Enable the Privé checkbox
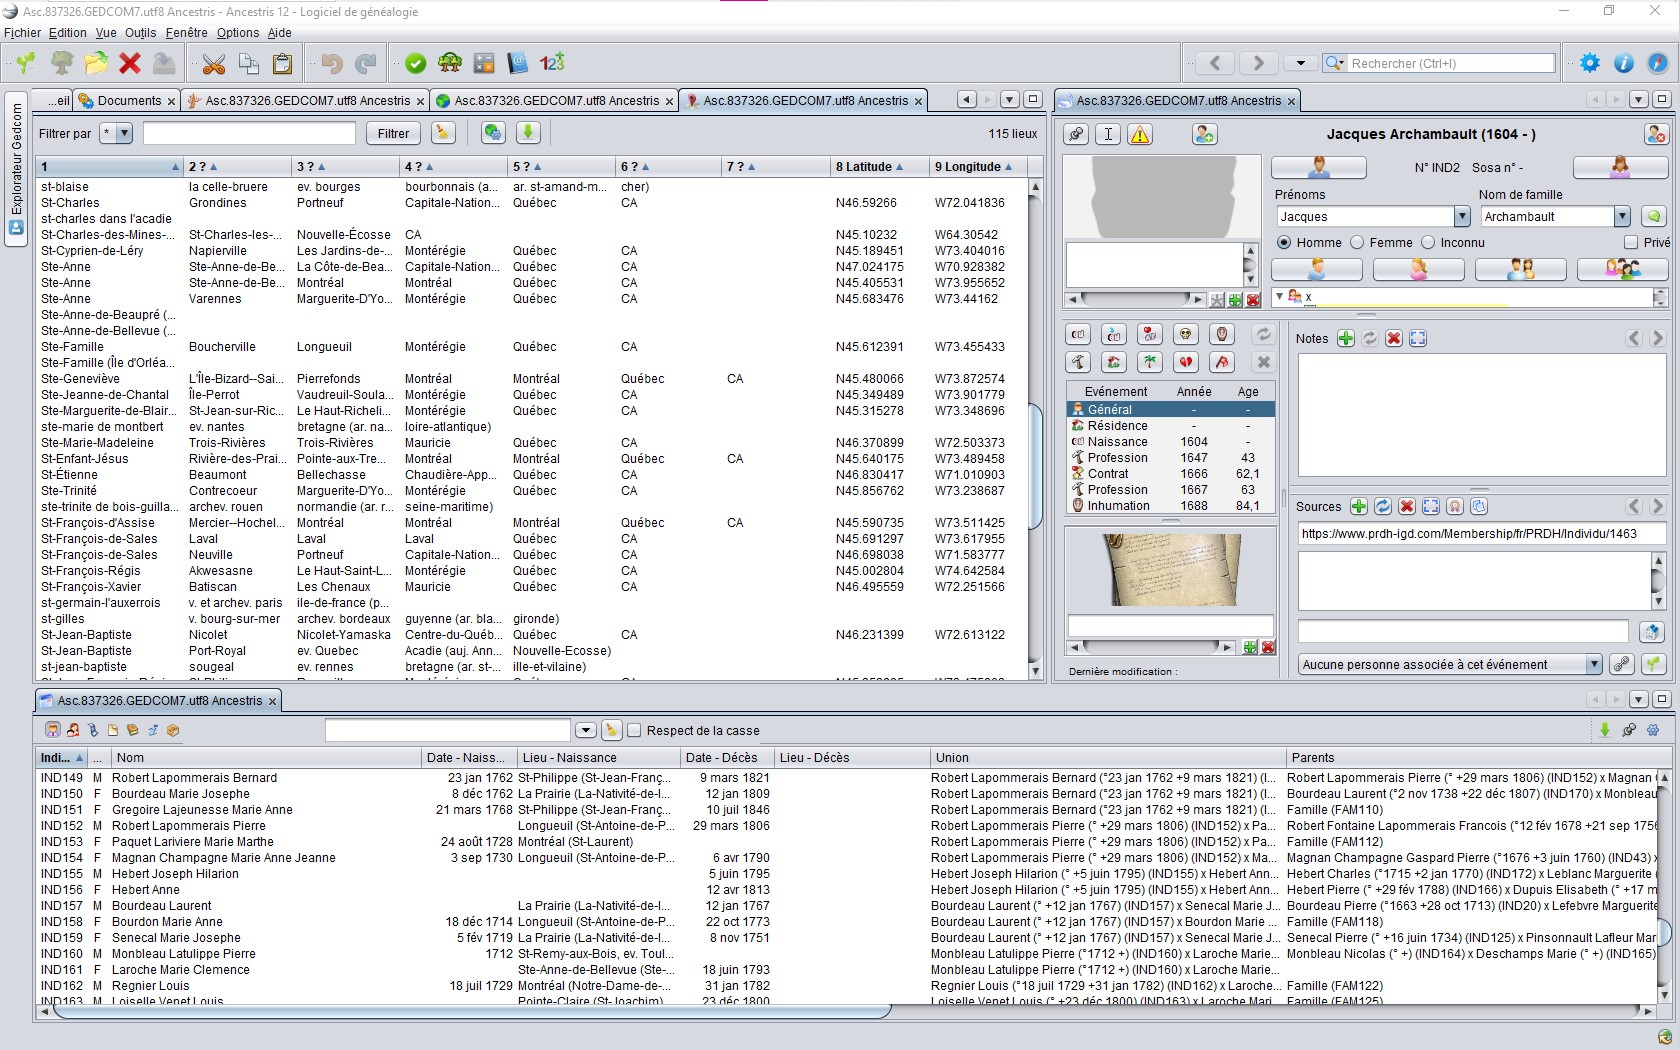This screenshot has width=1679, height=1050. click(1631, 243)
